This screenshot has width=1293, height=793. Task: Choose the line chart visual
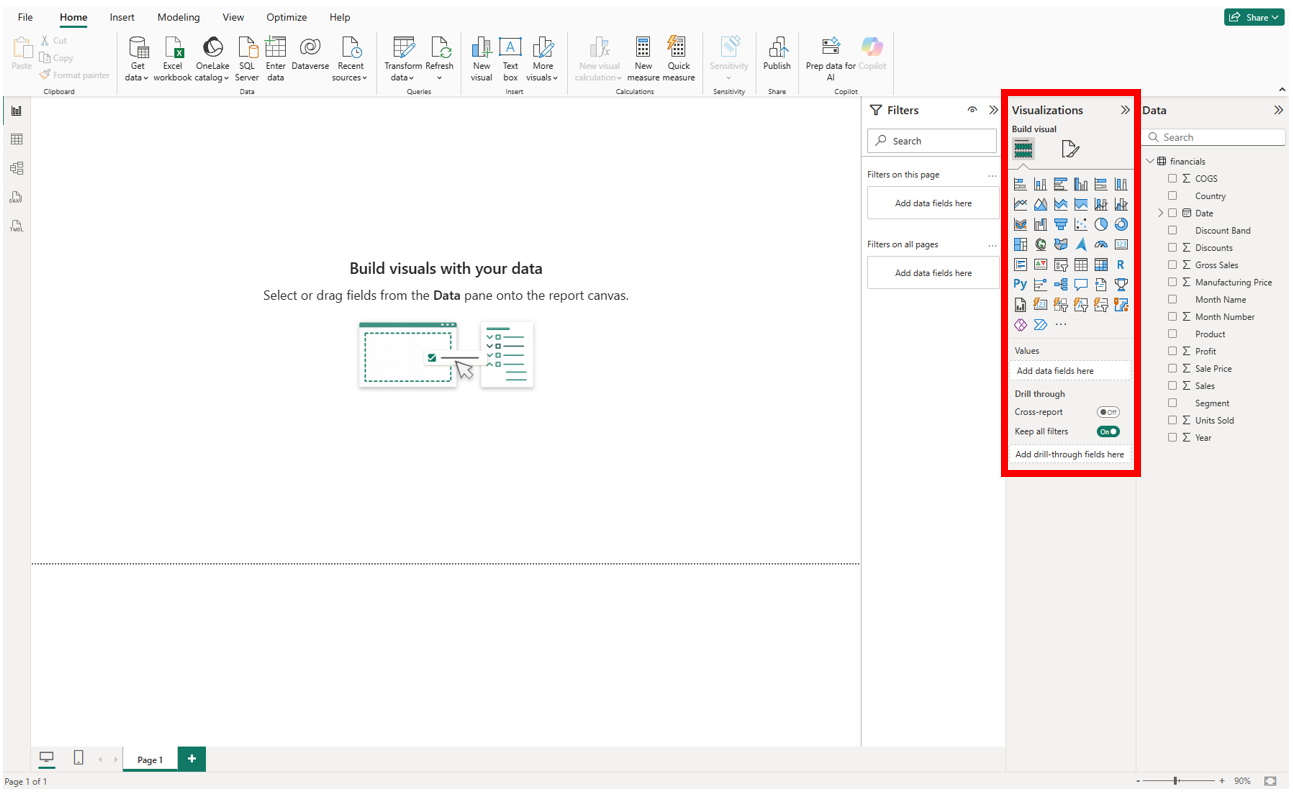pyautogui.click(x=1020, y=204)
